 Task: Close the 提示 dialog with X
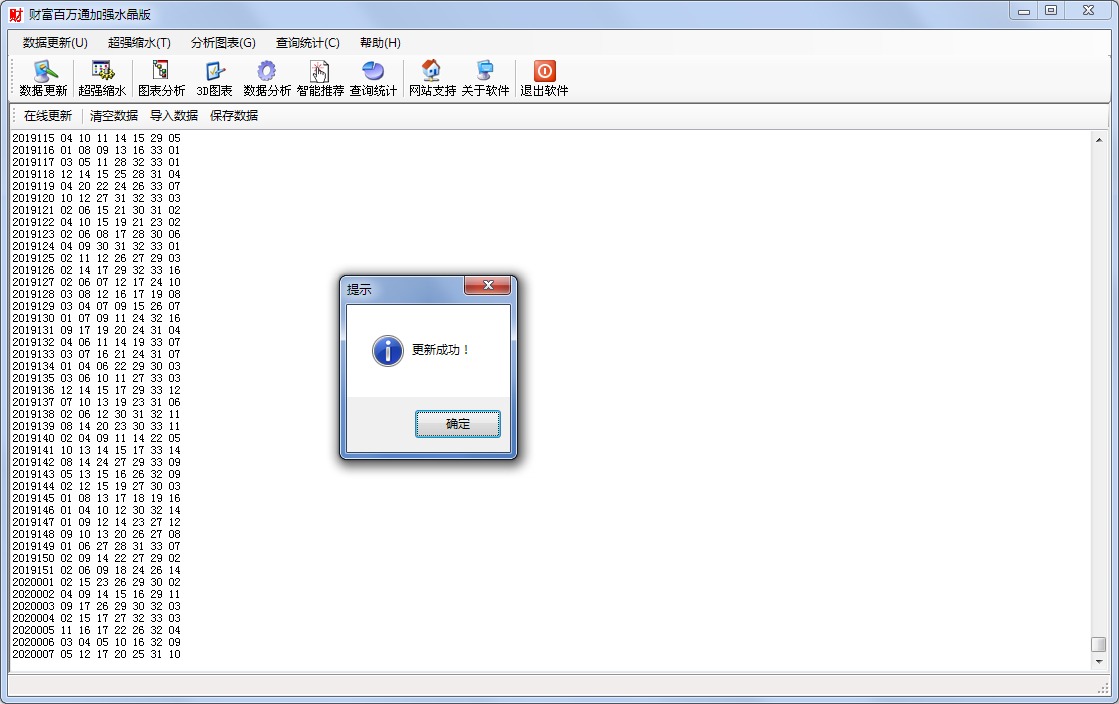[x=488, y=287]
